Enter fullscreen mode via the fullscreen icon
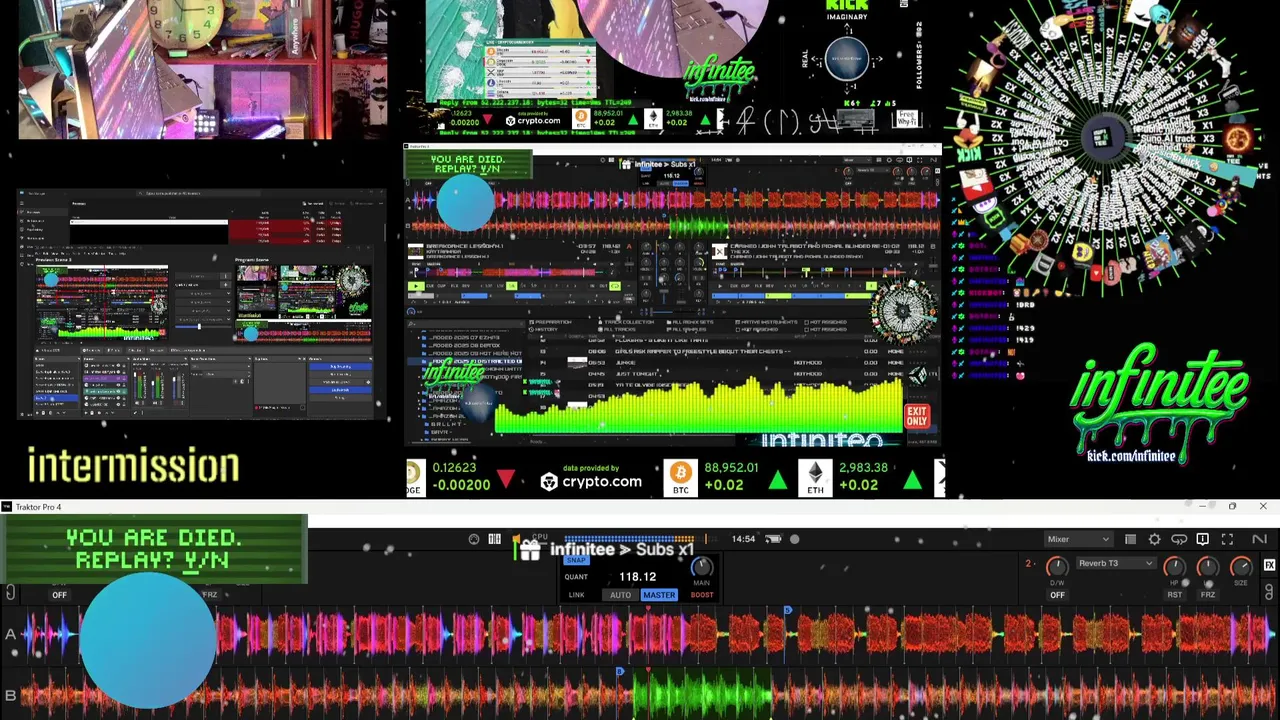 click(x=1227, y=539)
